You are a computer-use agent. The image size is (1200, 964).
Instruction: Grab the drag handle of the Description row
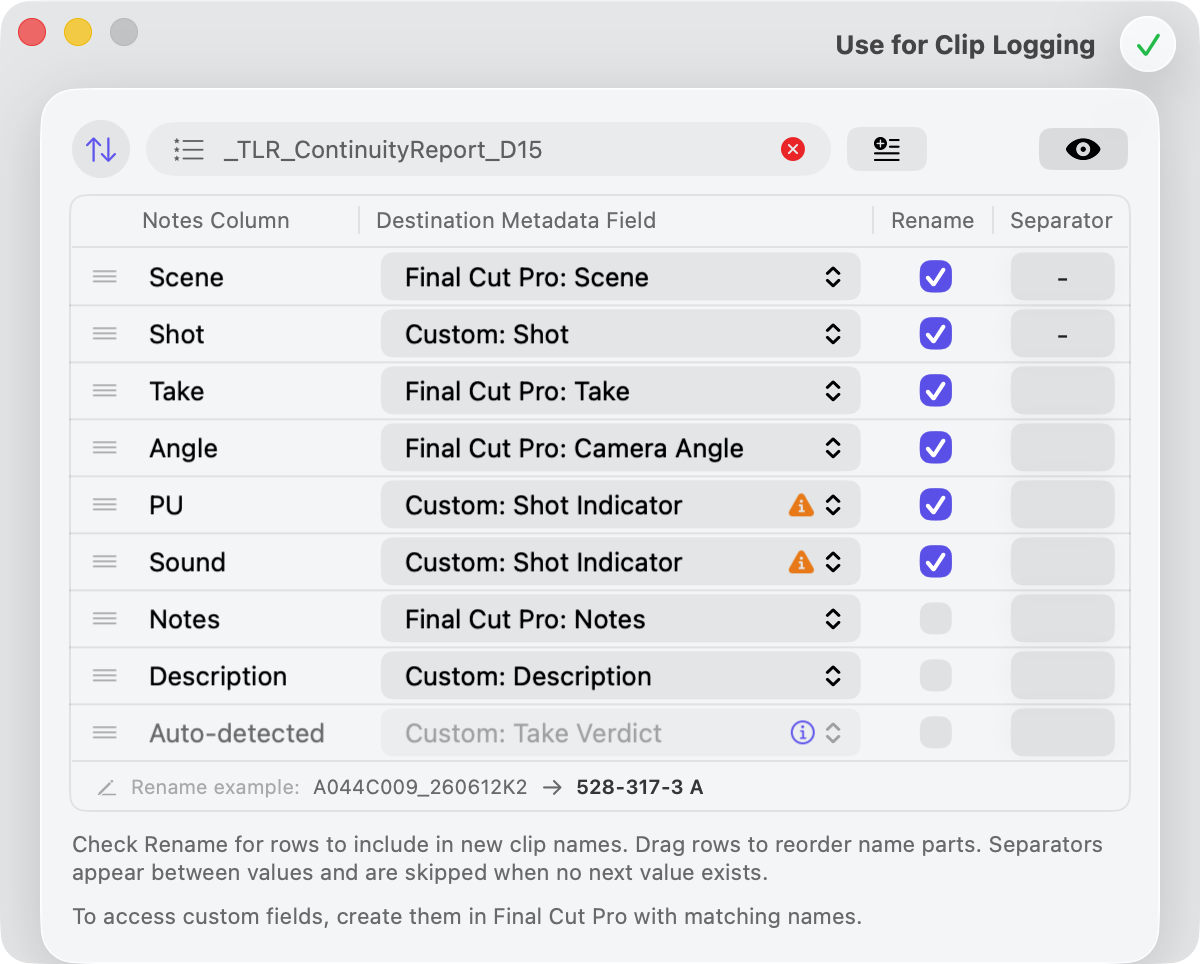[105, 676]
